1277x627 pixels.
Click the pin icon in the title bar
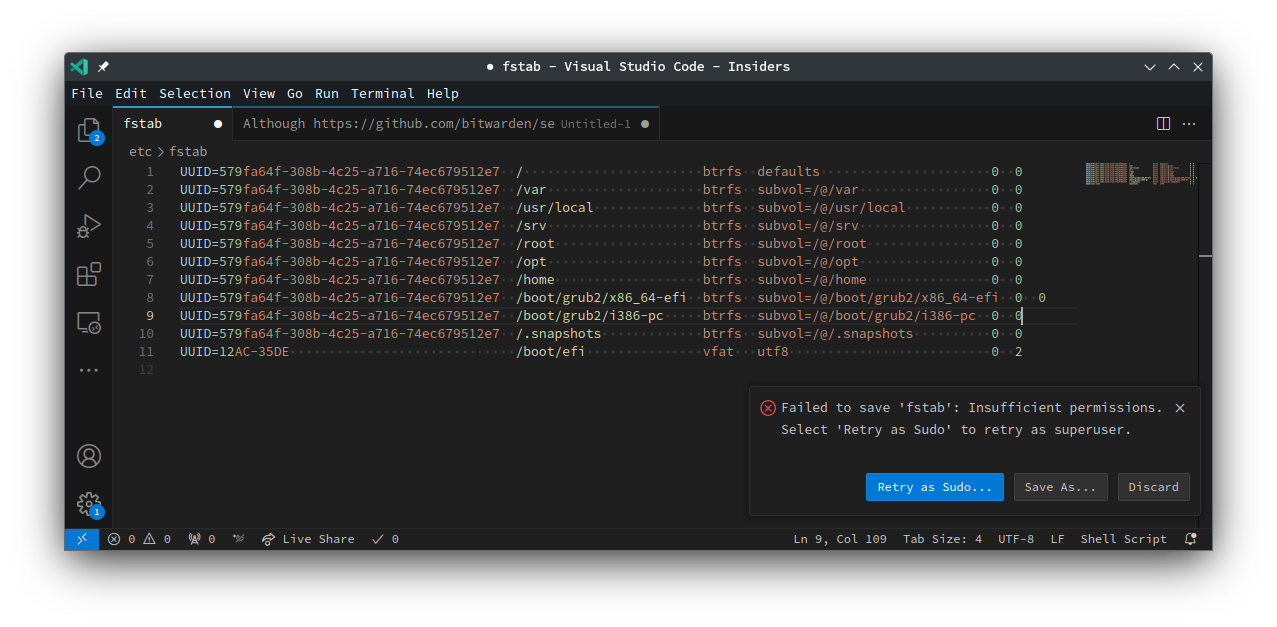pos(104,67)
